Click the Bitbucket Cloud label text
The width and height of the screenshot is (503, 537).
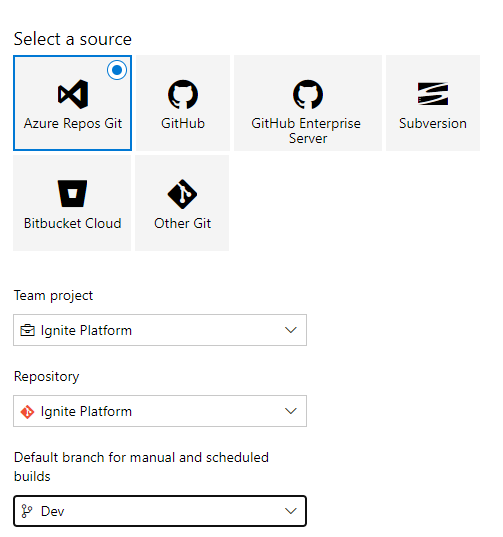(73, 224)
